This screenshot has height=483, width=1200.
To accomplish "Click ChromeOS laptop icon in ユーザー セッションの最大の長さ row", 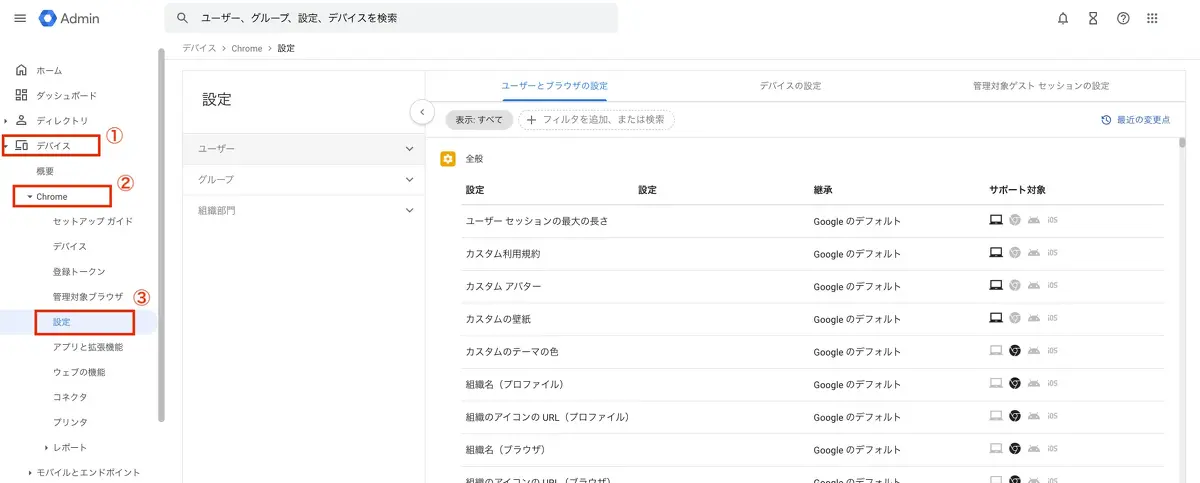I will click(x=995, y=221).
